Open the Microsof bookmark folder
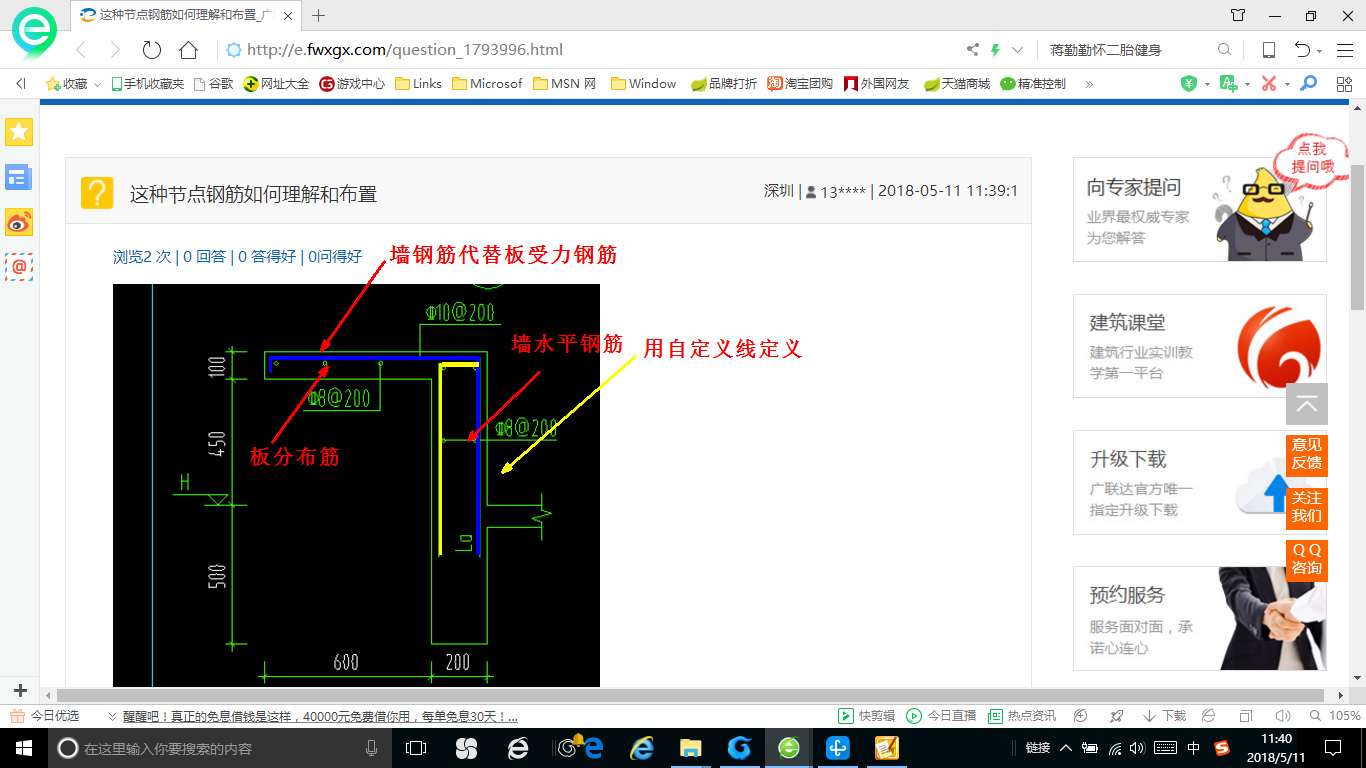This screenshot has width=1366, height=768. pyautogui.click(x=487, y=84)
